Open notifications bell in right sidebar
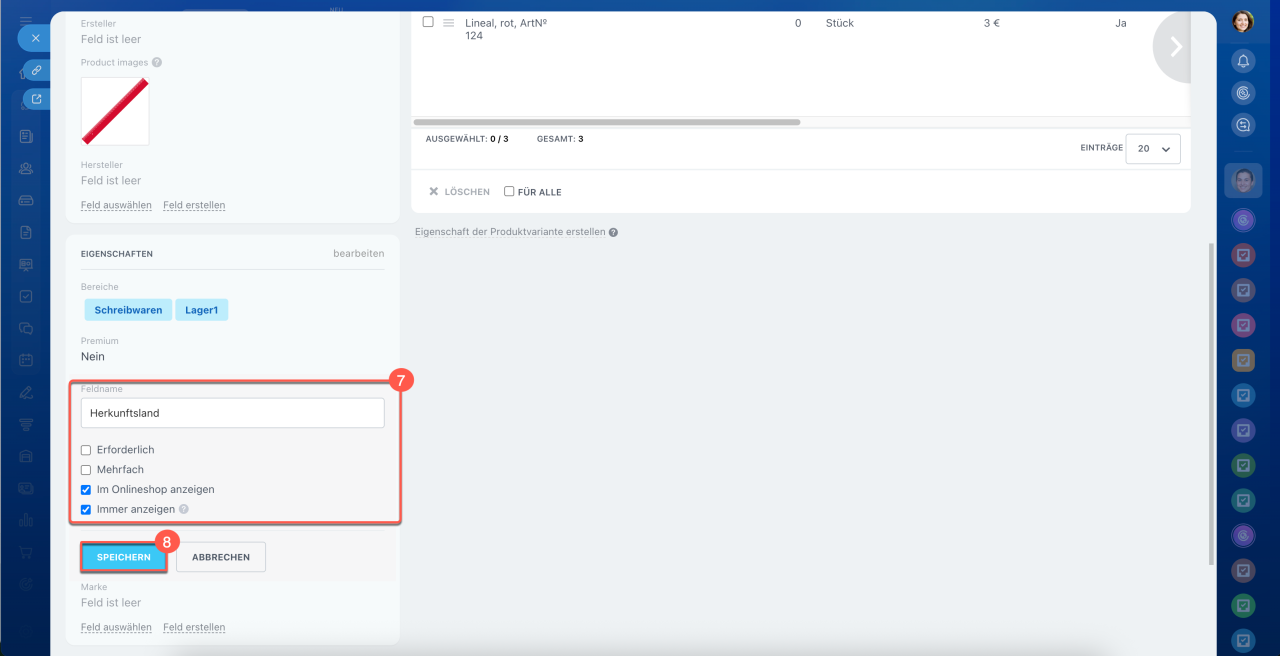Image resolution: width=1280 pixels, height=656 pixels. pos(1243,61)
